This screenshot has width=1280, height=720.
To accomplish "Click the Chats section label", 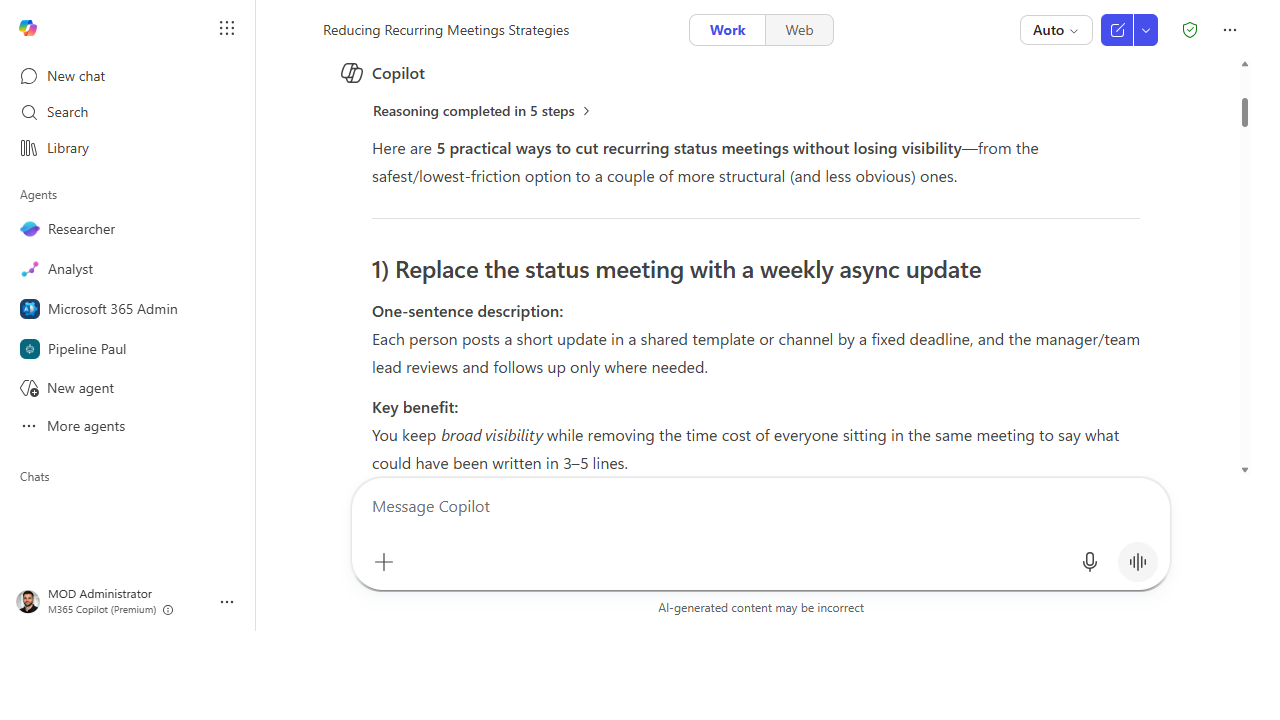I will pyautogui.click(x=35, y=477).
